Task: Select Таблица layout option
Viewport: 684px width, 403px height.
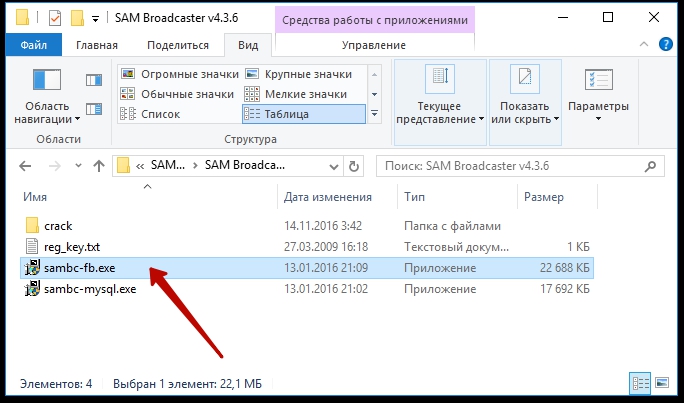Action: coord(304,114)
